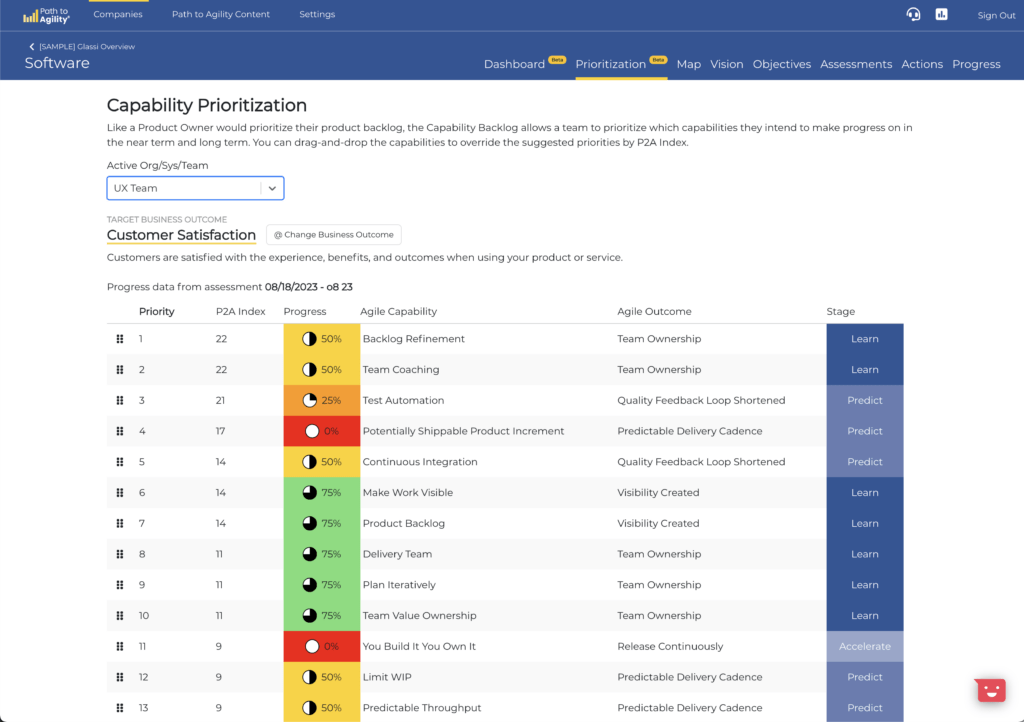Switch to the Map tab
This screenshot has width=1024, height=722.
pos(688,64)
